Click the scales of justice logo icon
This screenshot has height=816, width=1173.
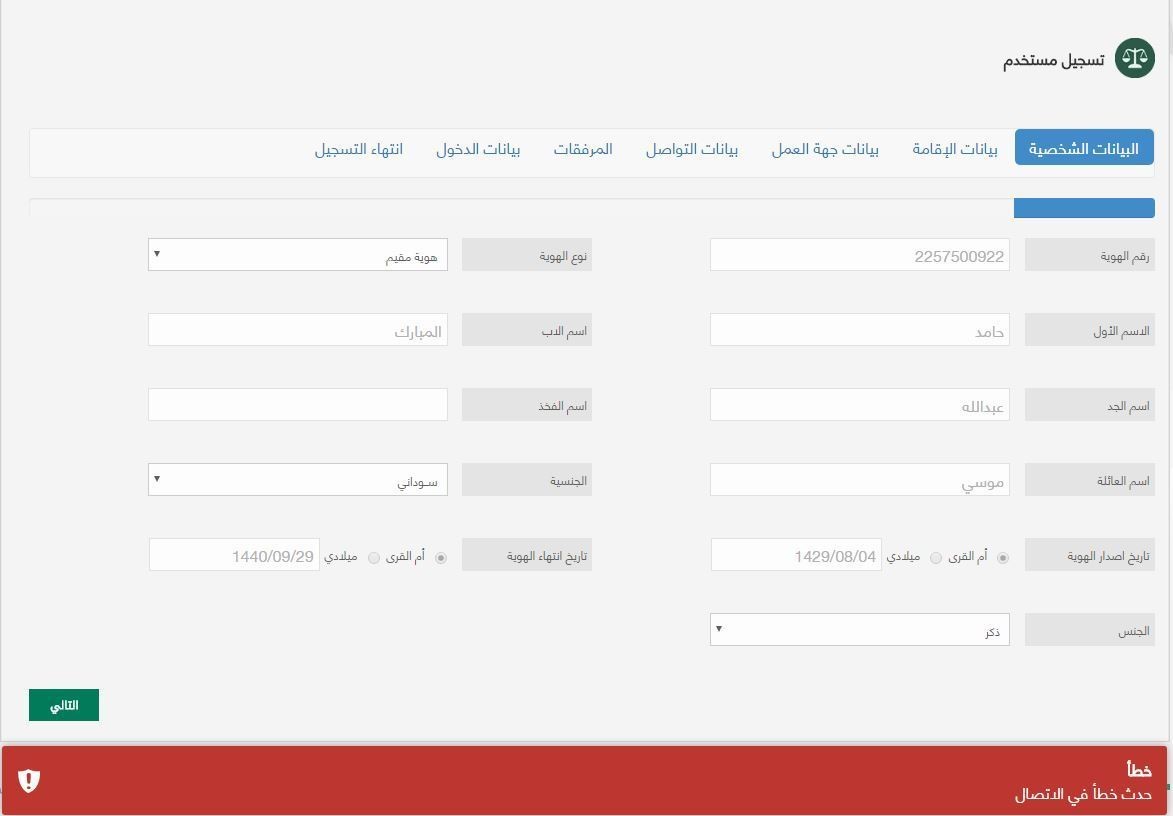(x=1134, y=59)
